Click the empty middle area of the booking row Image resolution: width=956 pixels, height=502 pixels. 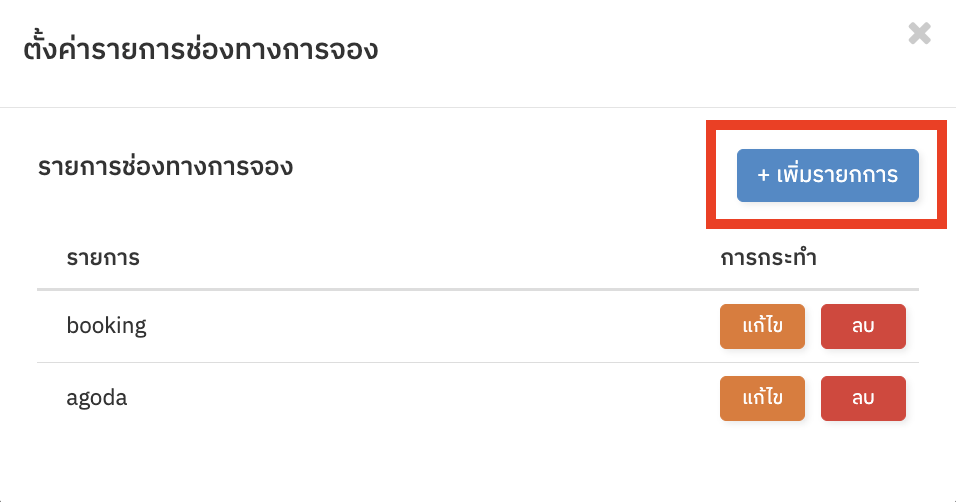[427, 326]
